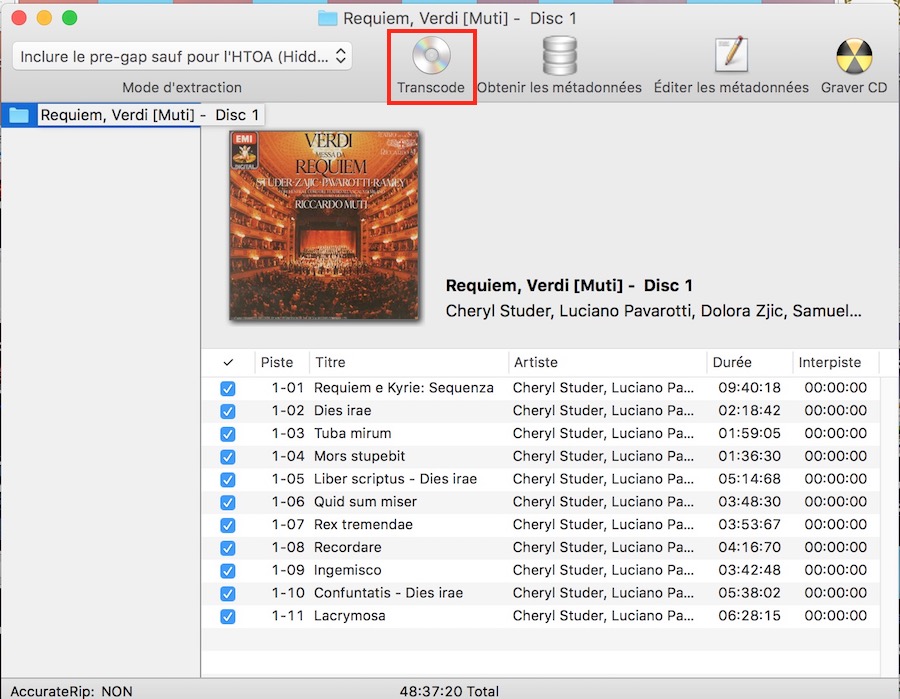Uncheck track 1-01 Requiem e Kyrie
The image size is (900, 699).
click(228, 388)
